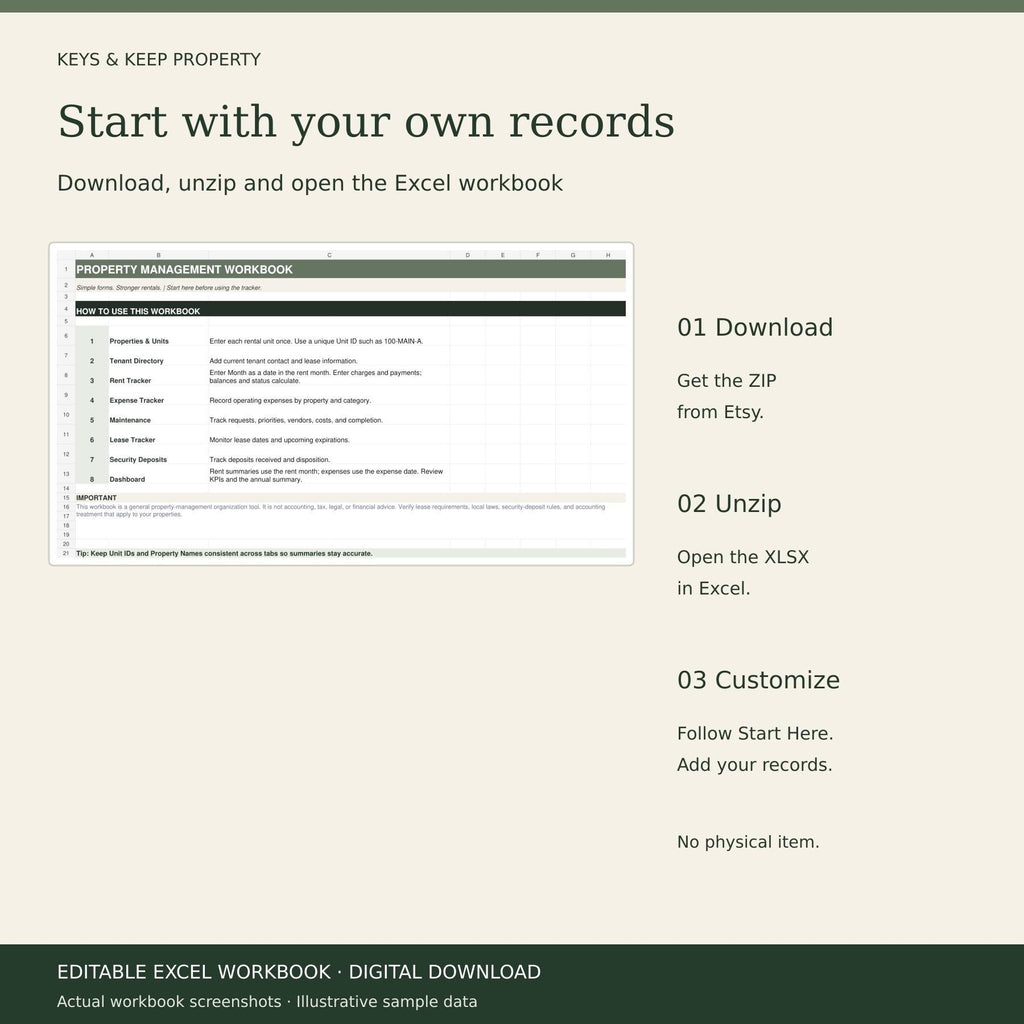This screenshot has width=1024, height=1024.
Task: Click 'Track deposits received and disposition' text
Action: pyautogui.click(x=270, y=459)
